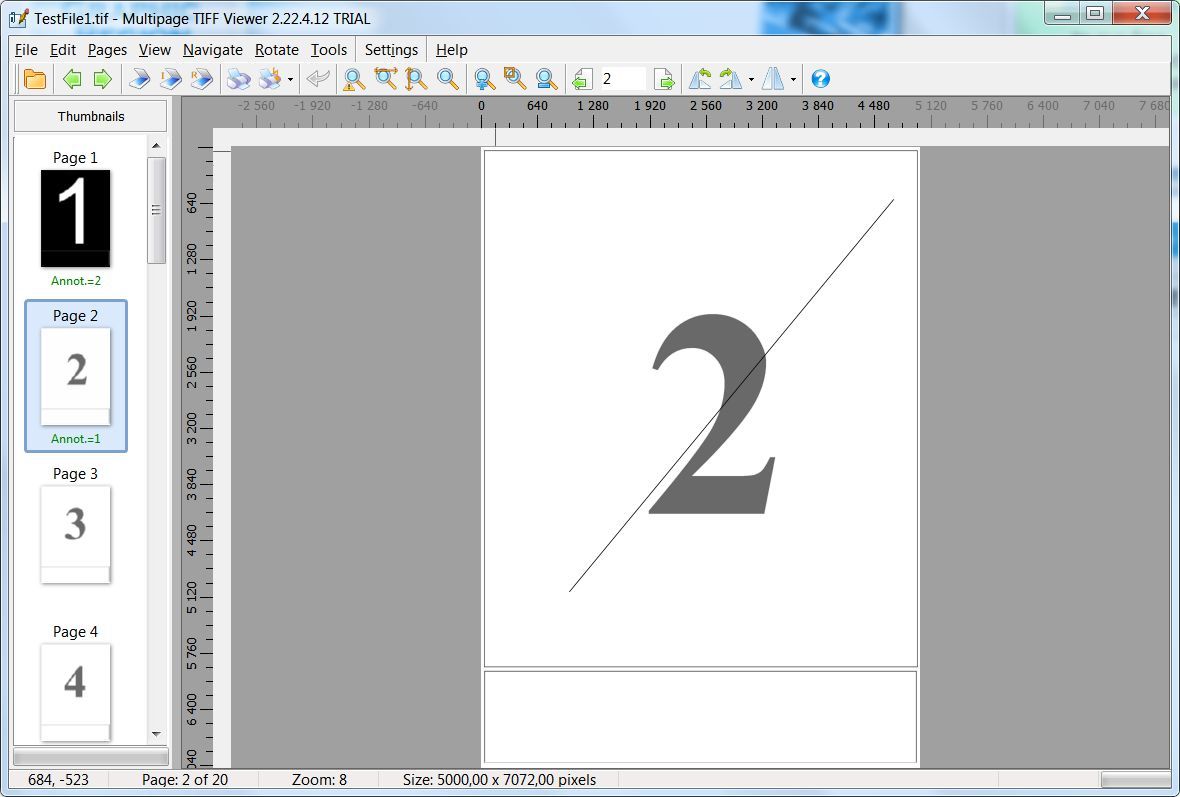
Task: Select the Page 1 thumbnail
Action: pyautogui.click(x=75, y=218)
